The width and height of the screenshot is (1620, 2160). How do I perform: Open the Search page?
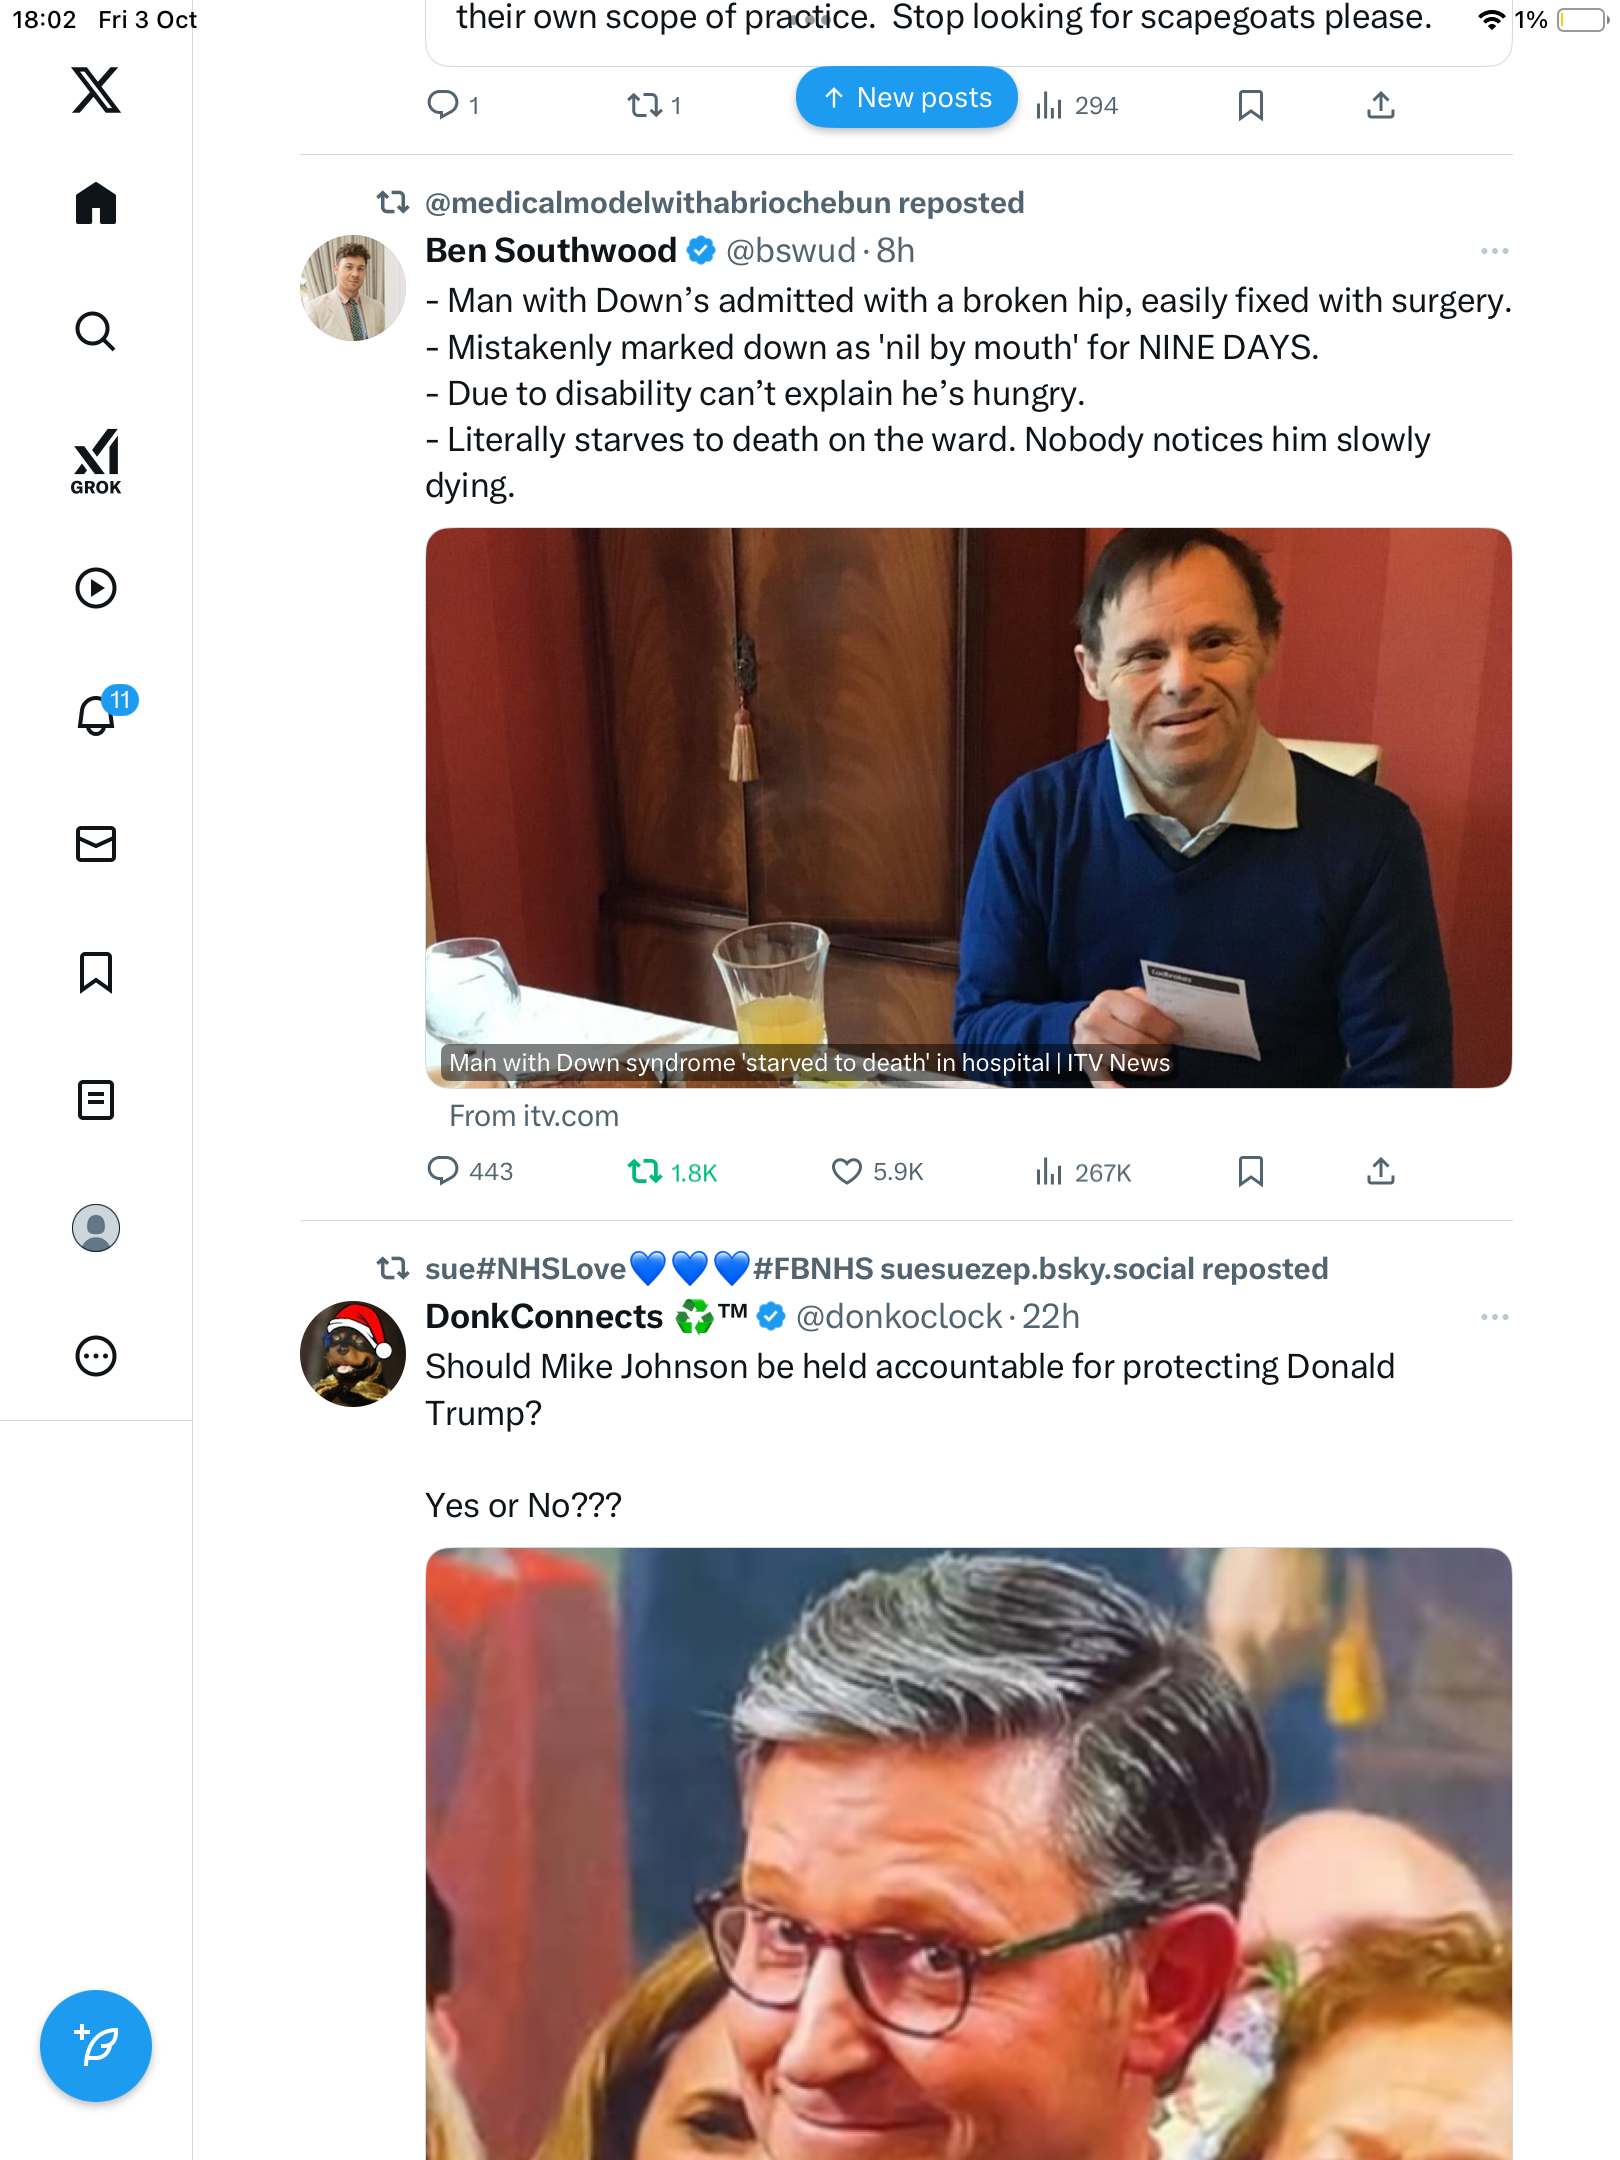tap(96, 331)
